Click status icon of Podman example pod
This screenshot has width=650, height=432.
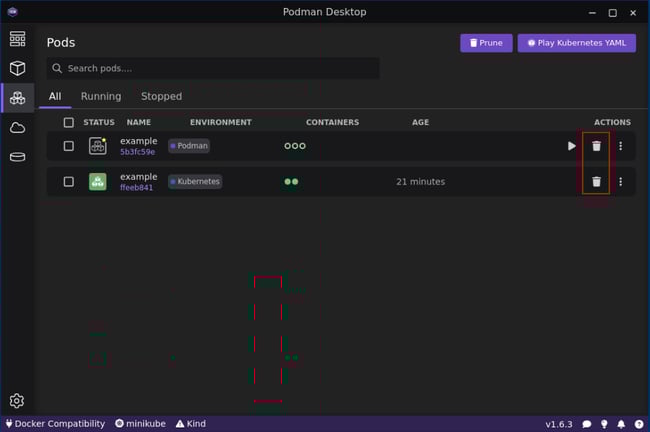click(98, 146)
